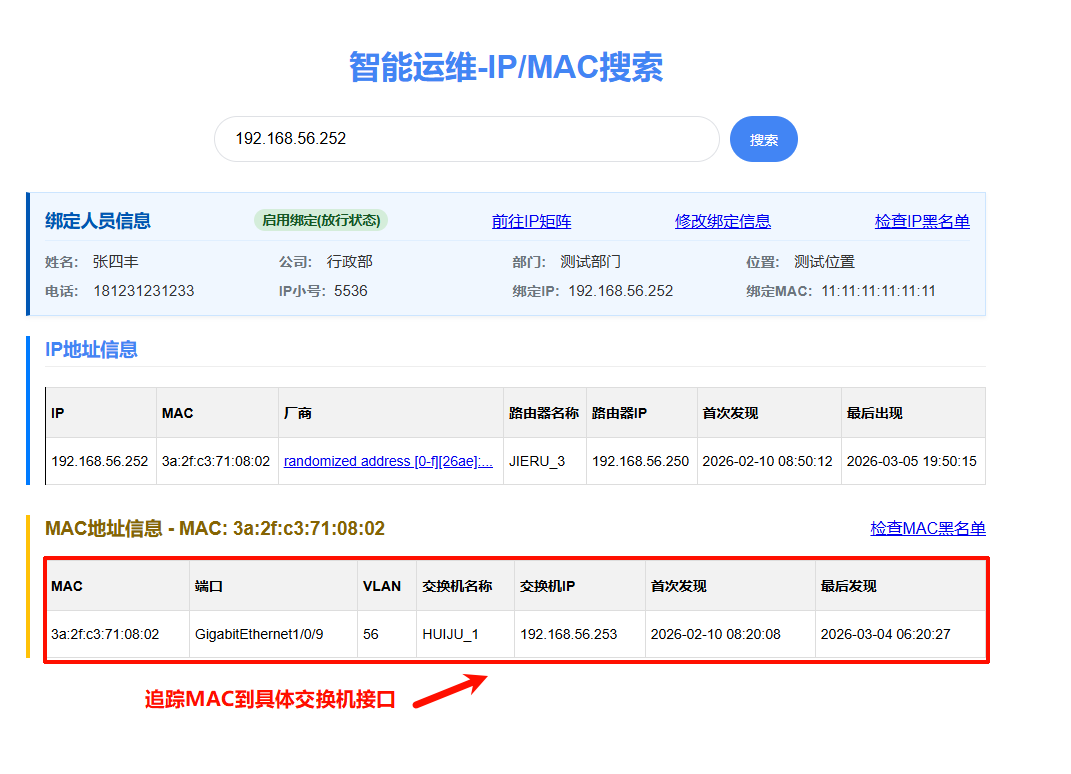
Task: Click the IP/MAC search input field
Action: tap(466, 139)
